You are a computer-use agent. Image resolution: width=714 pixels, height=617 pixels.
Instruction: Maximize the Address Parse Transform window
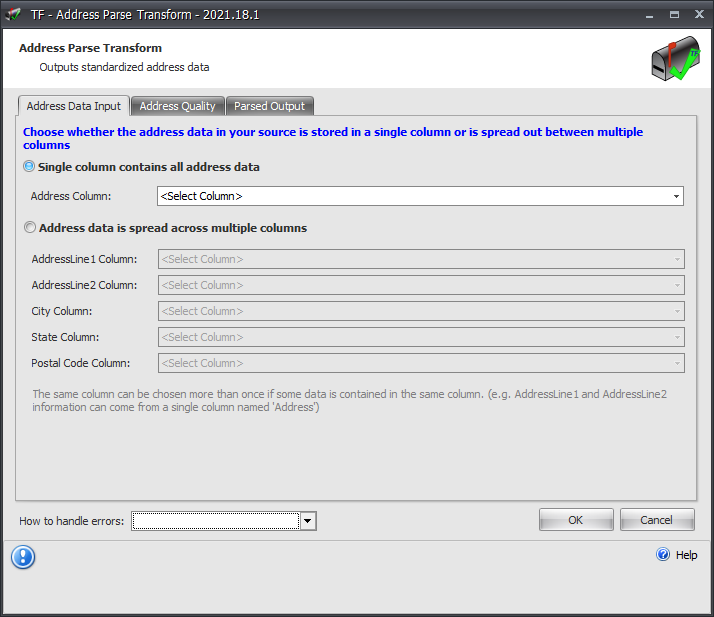674,15
